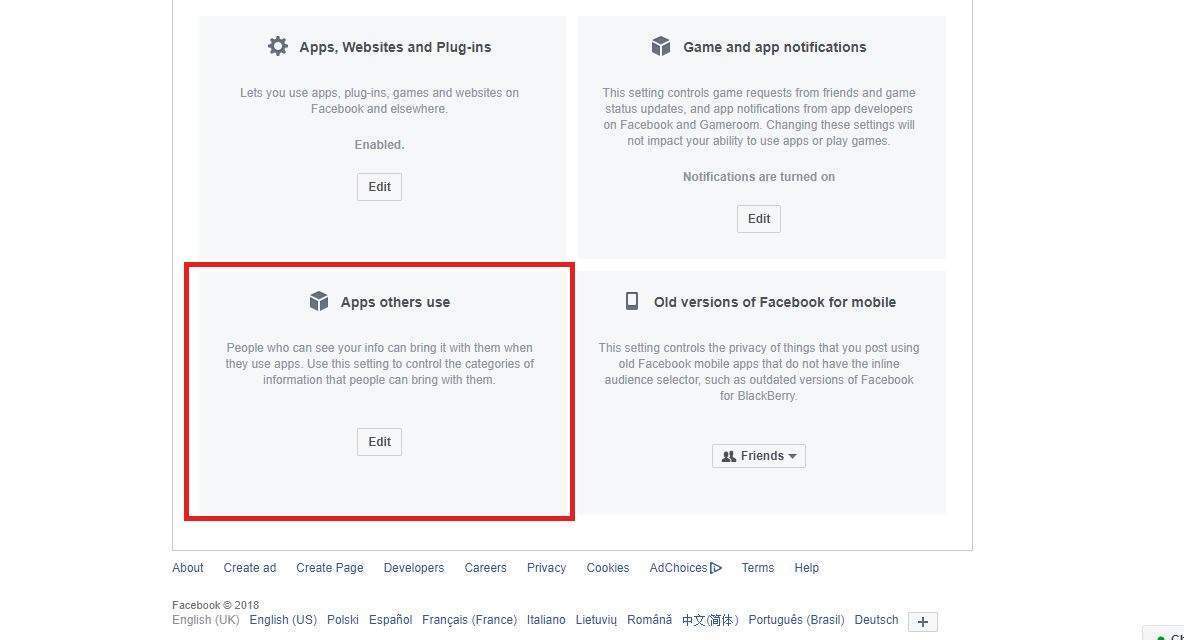Viewport: 1184px width, 640px height.
Task: Select Français (France) language
Action: click(x=470, y=620)
